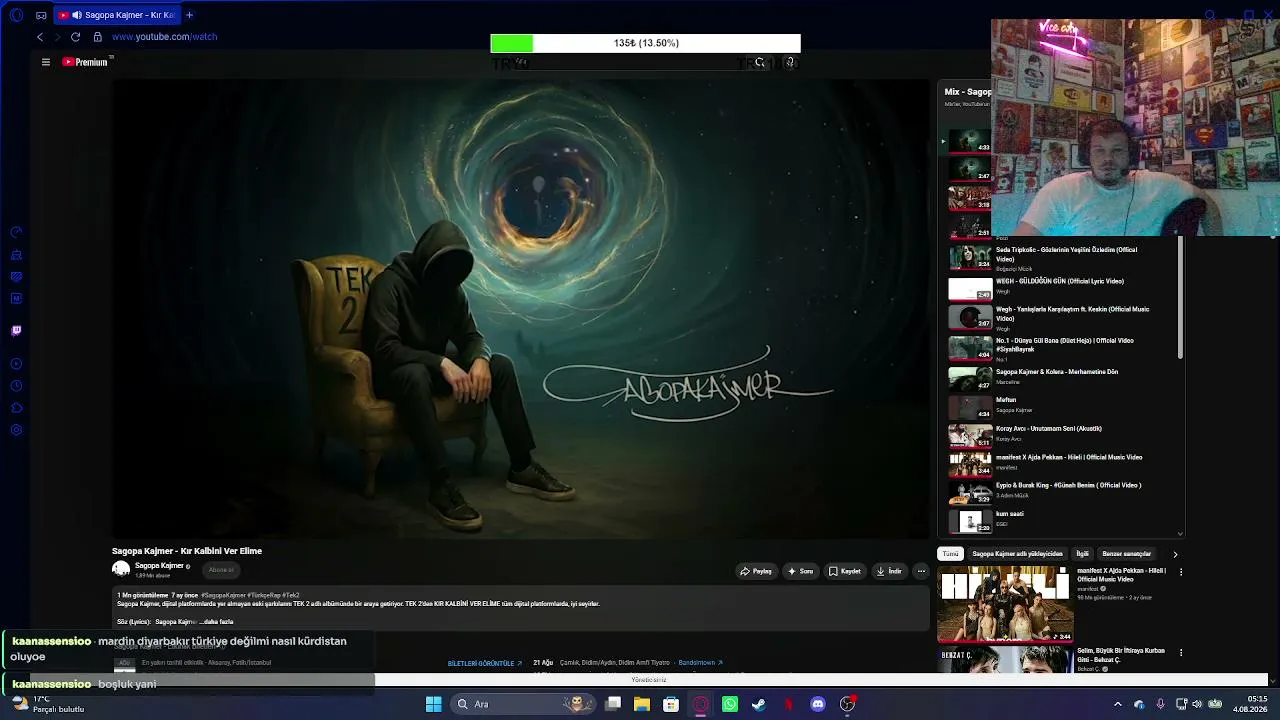Mute the tab via speaker icon

click(77, 15)
